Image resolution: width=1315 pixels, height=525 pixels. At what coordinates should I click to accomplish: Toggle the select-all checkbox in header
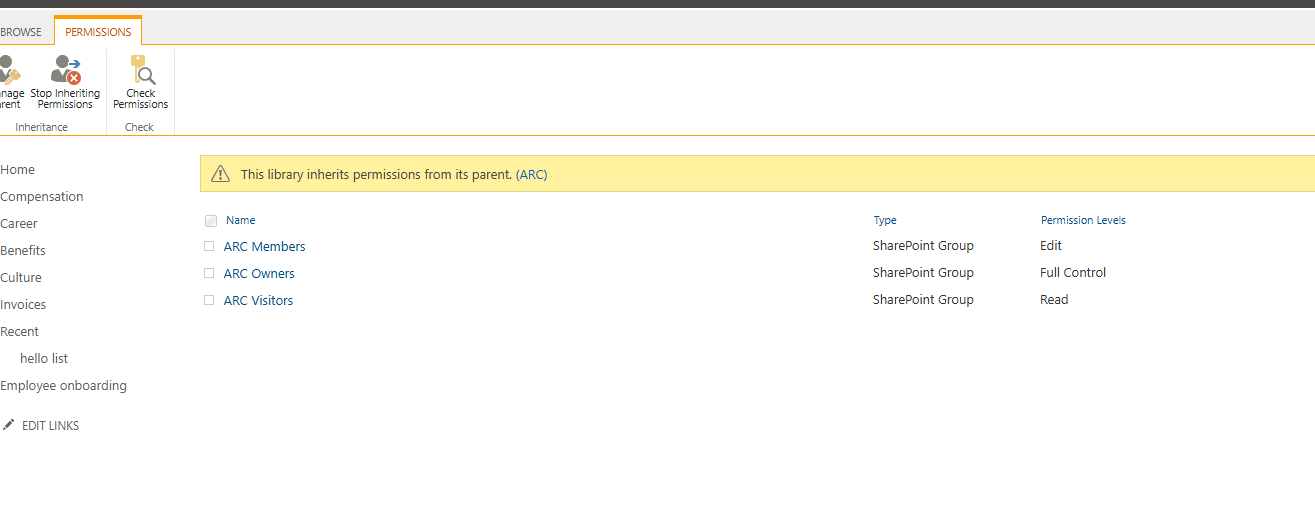click(x=210, y=221)
